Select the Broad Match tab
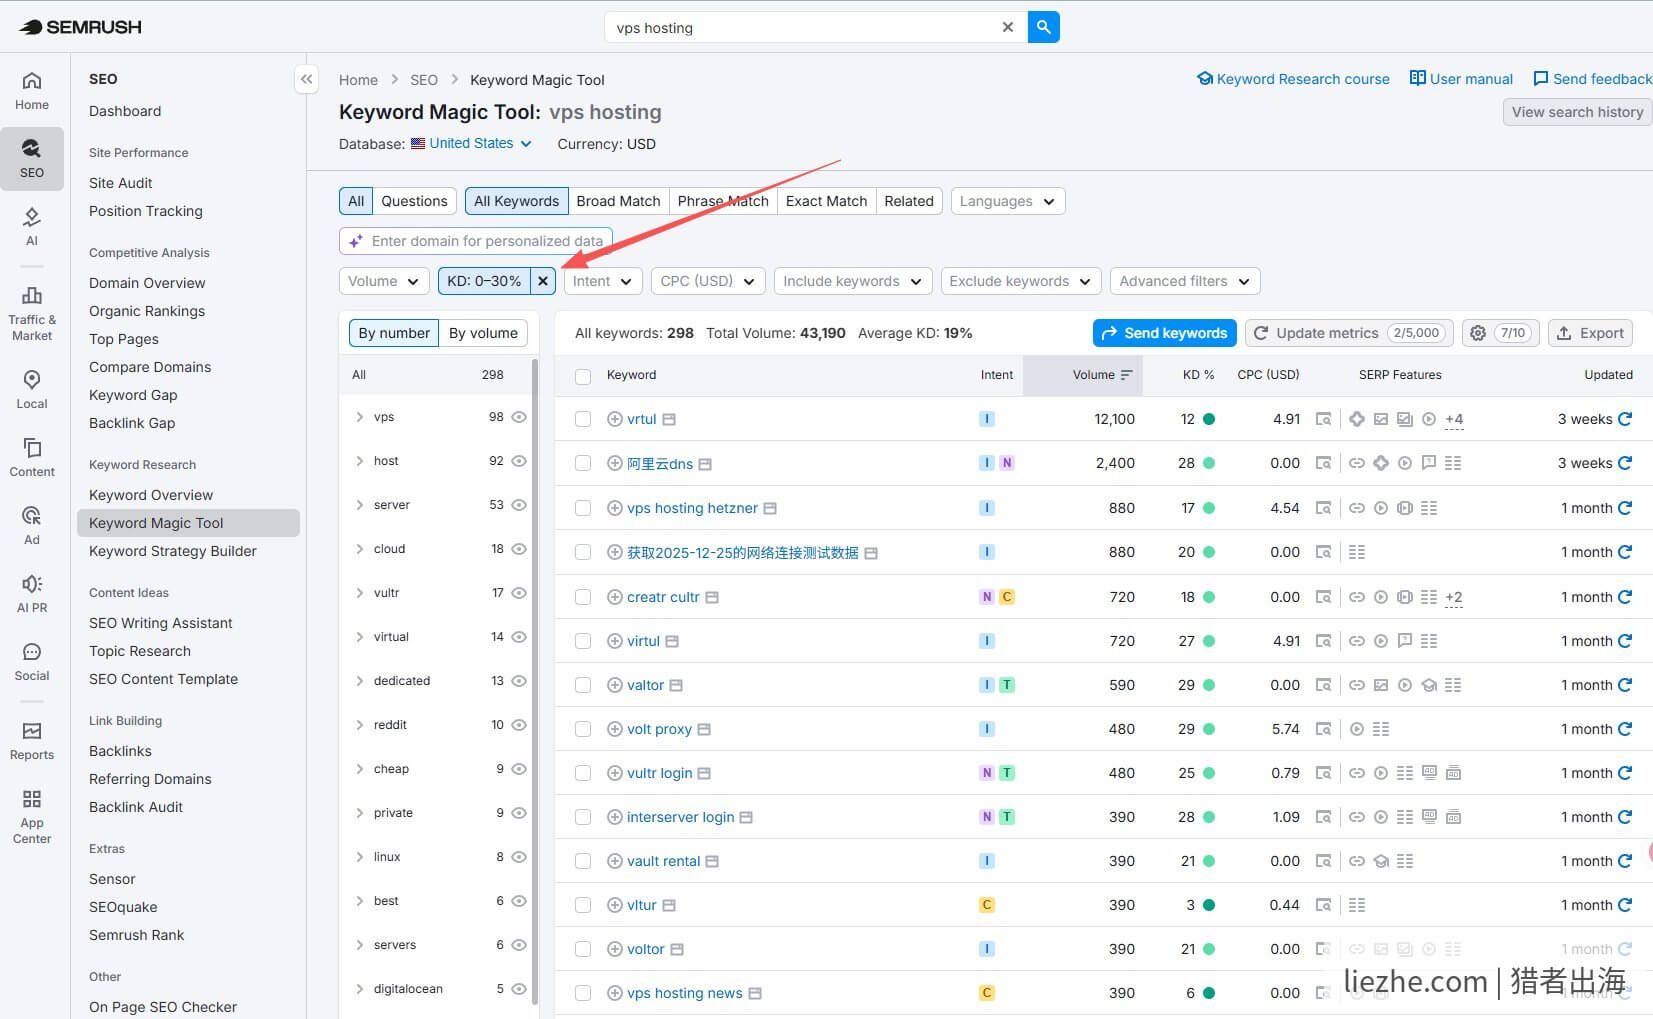 [618, 201]
